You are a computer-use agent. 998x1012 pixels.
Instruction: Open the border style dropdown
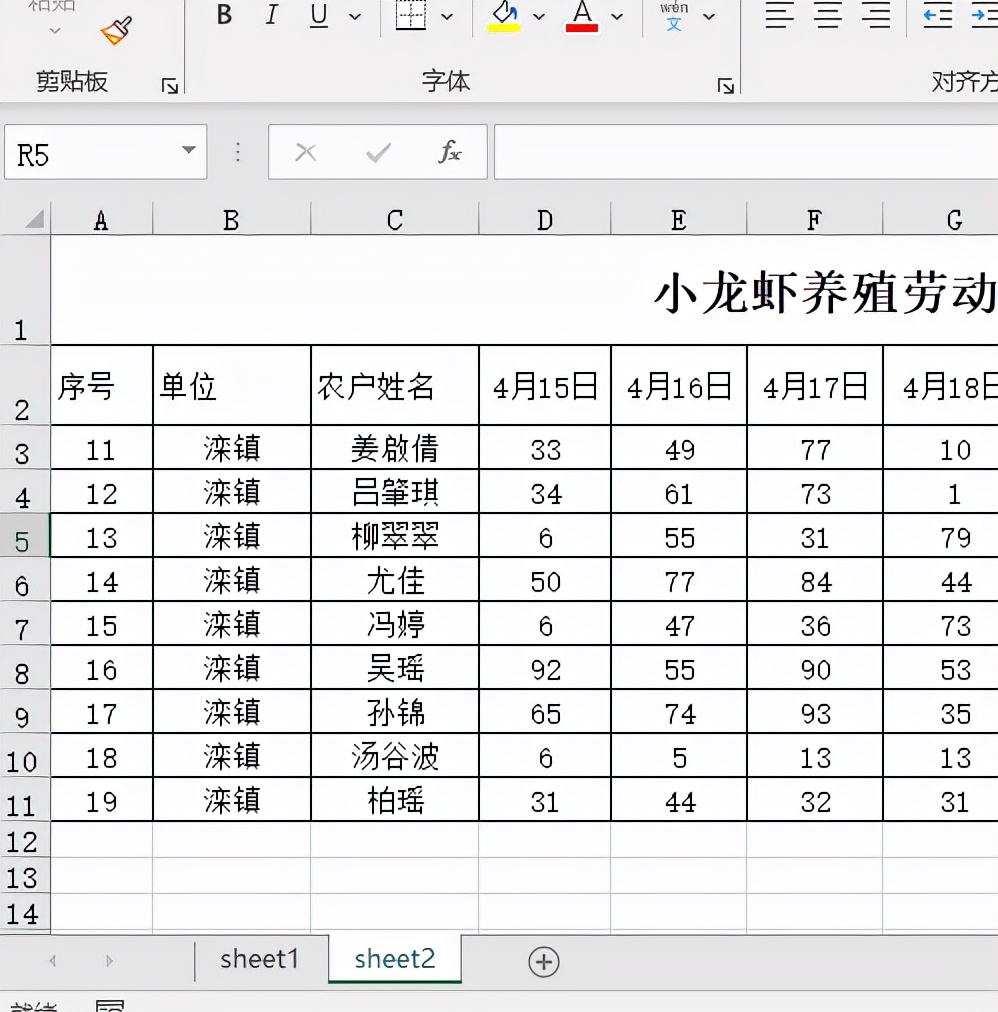coord(449,17)
